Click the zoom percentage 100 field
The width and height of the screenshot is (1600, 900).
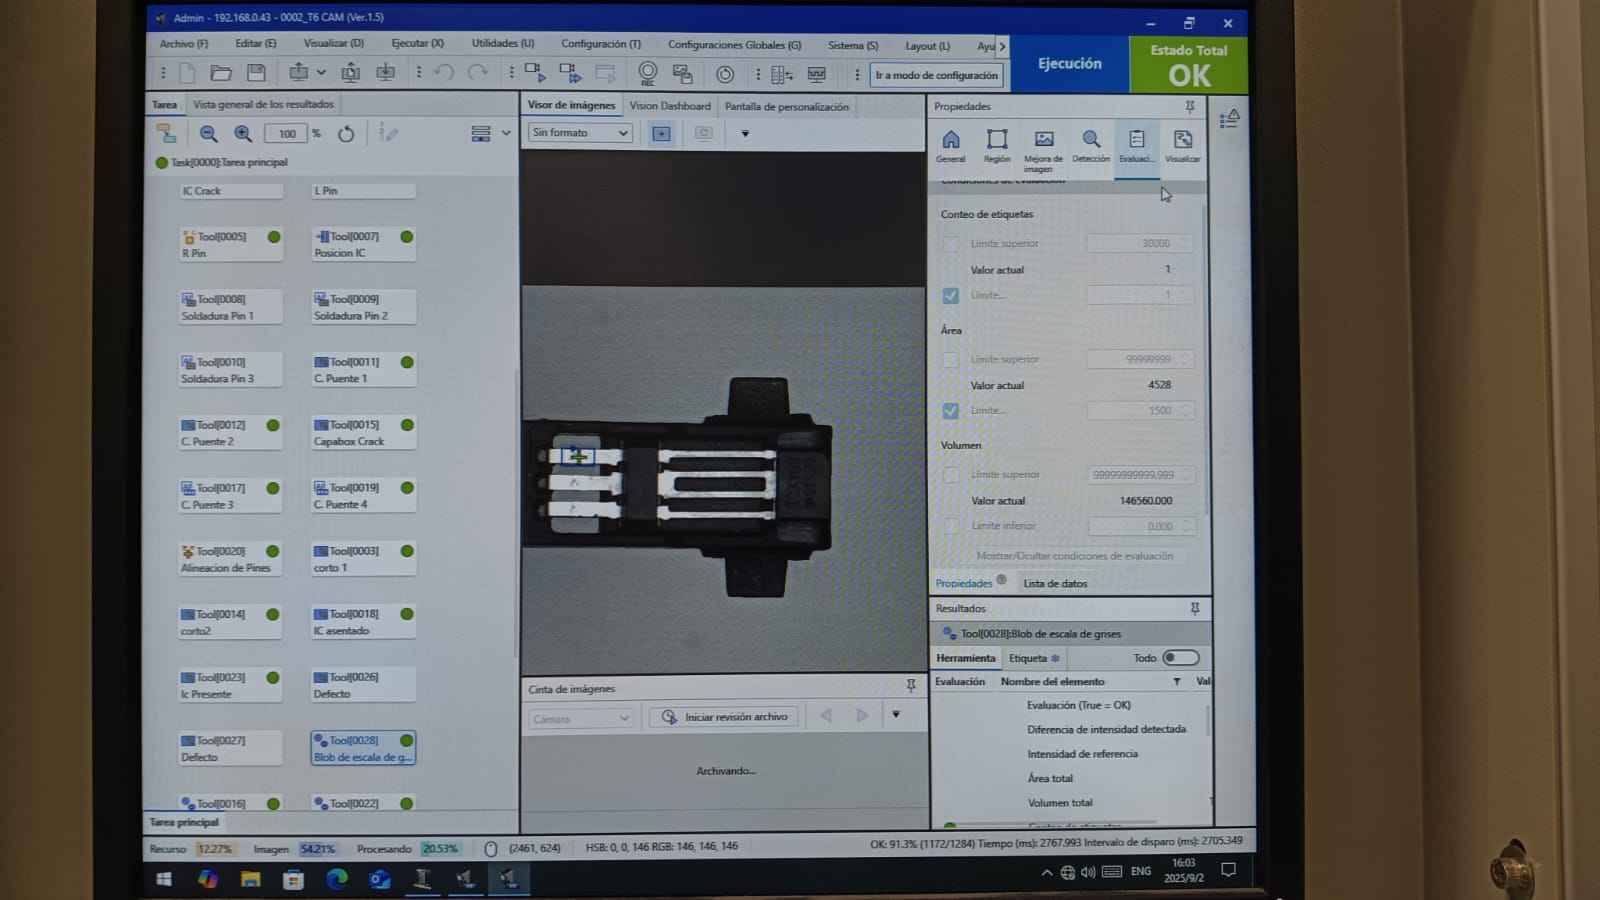click(x=287, y=134)
